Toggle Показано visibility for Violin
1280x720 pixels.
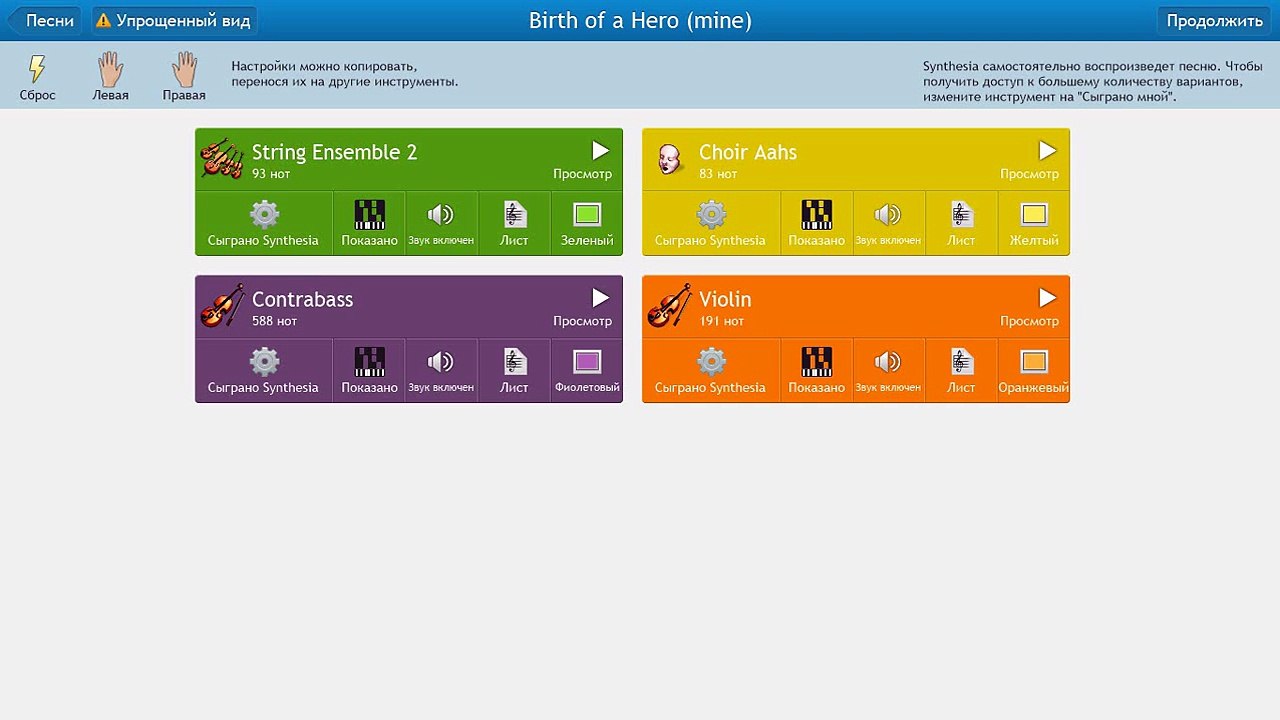tap(816, 370)
